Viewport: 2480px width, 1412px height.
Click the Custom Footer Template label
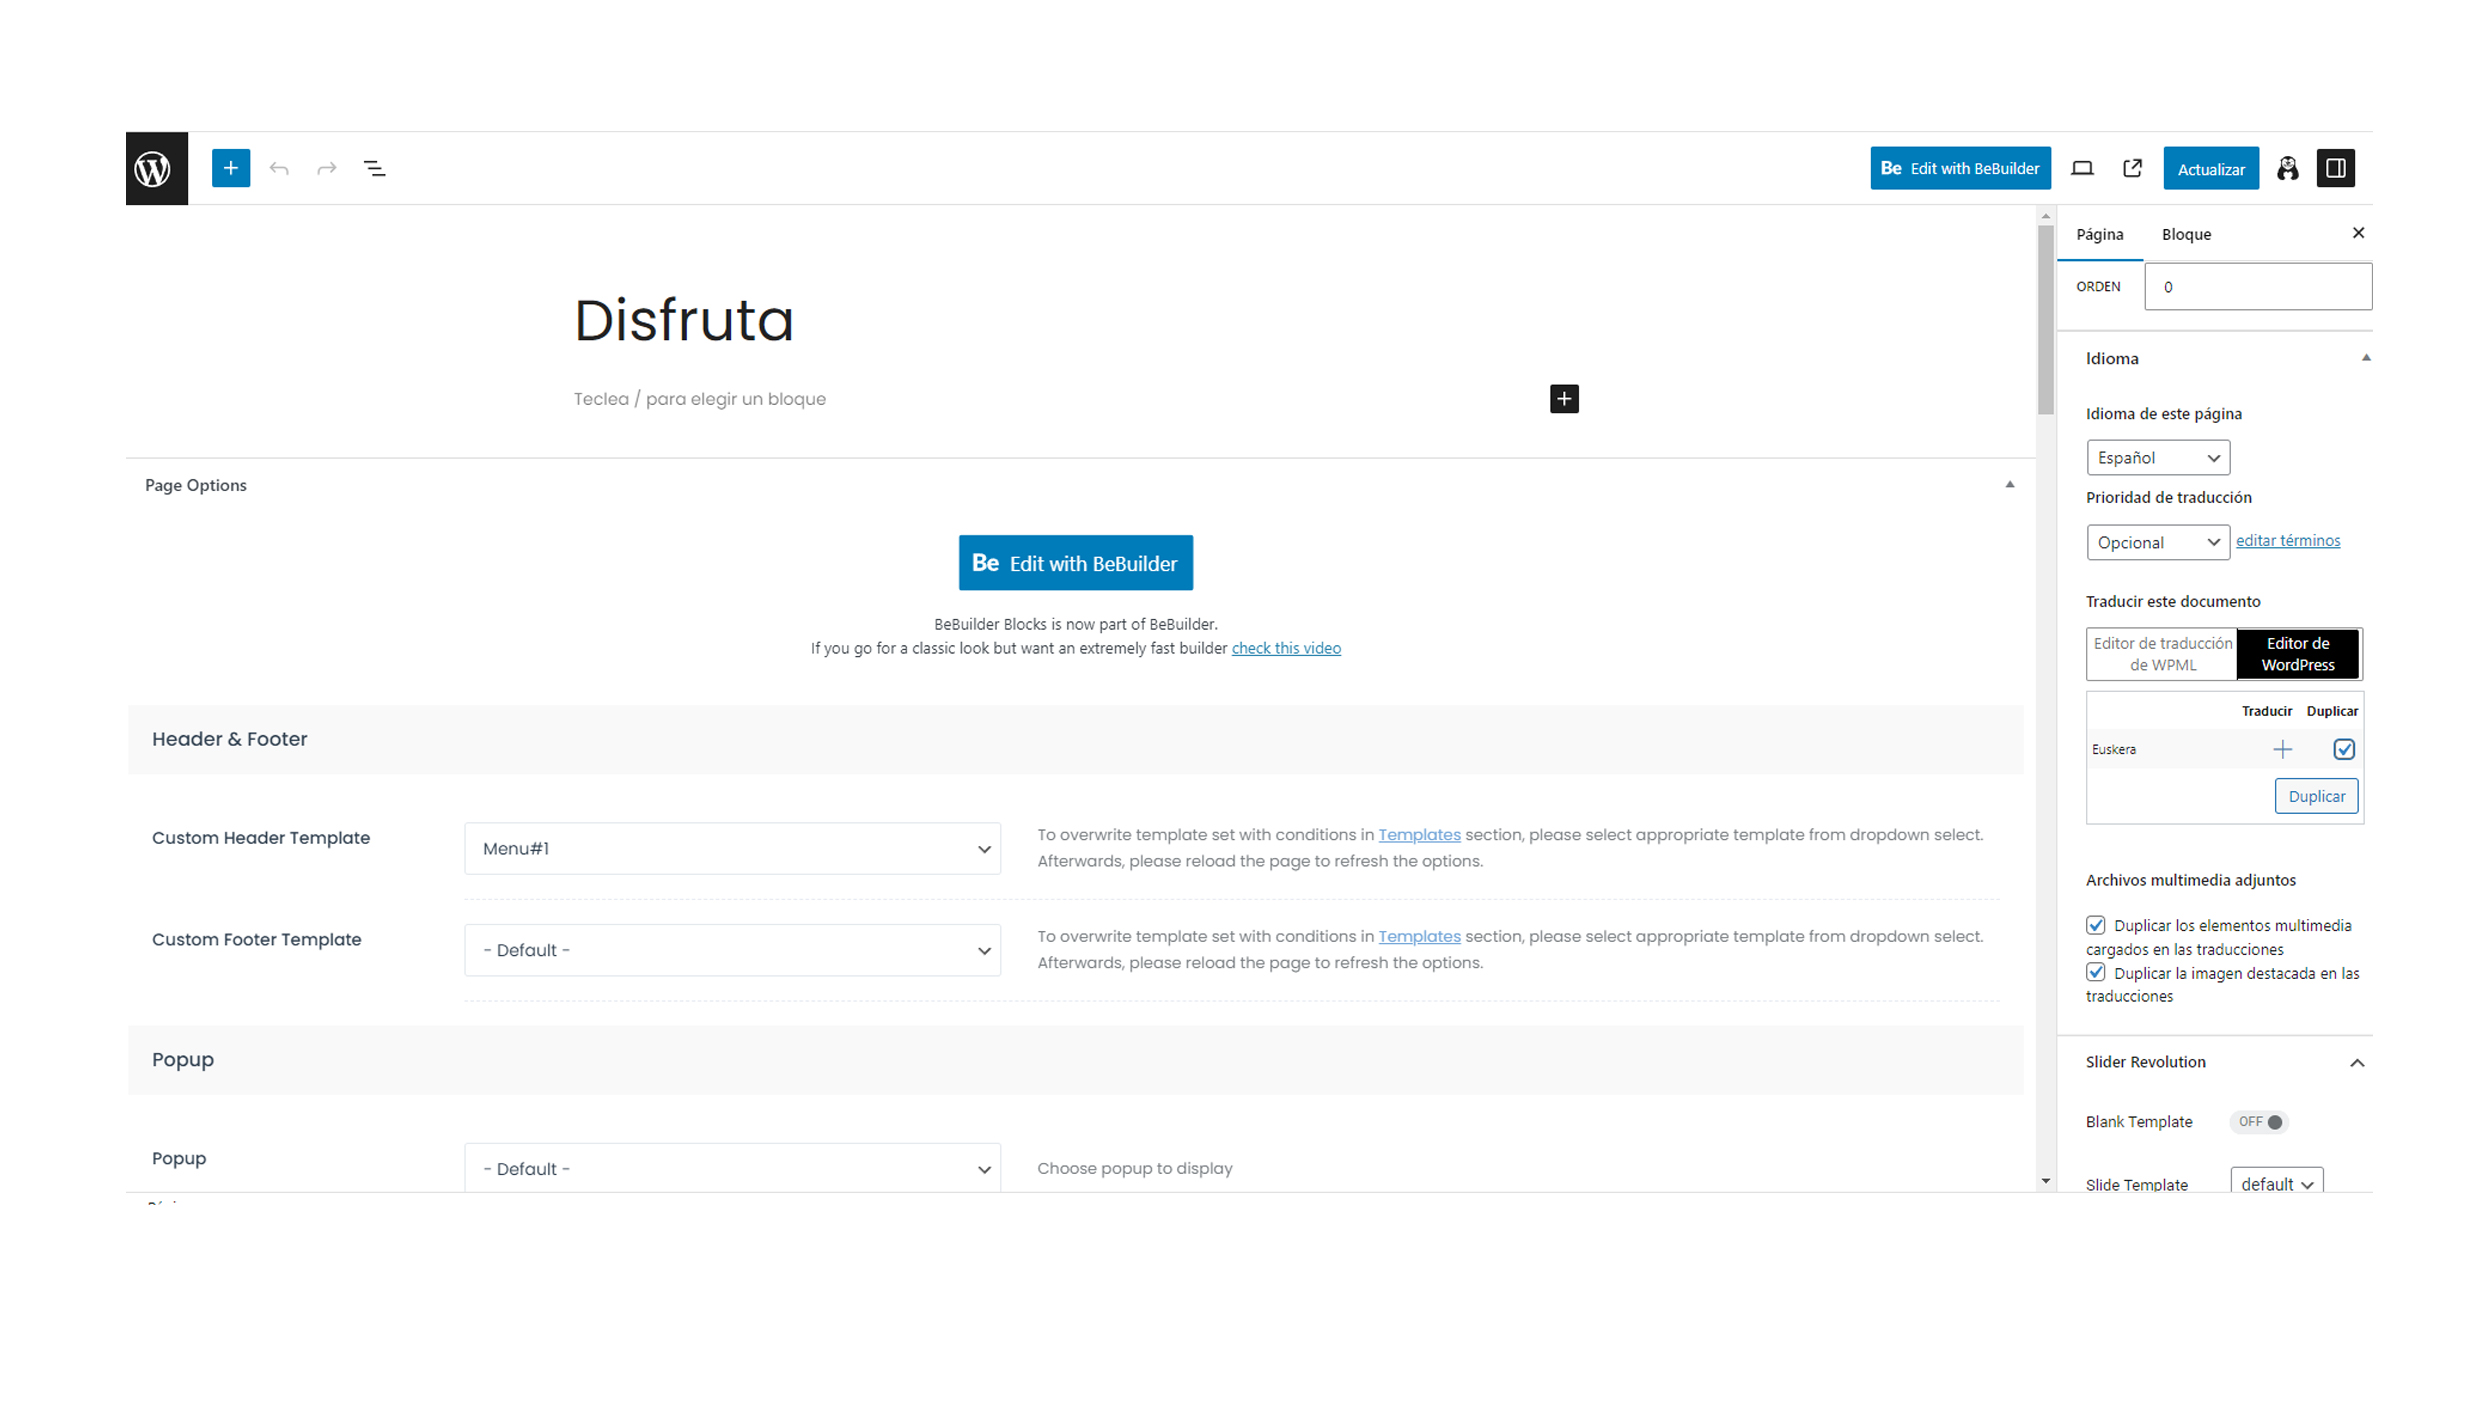pos(256,940)
